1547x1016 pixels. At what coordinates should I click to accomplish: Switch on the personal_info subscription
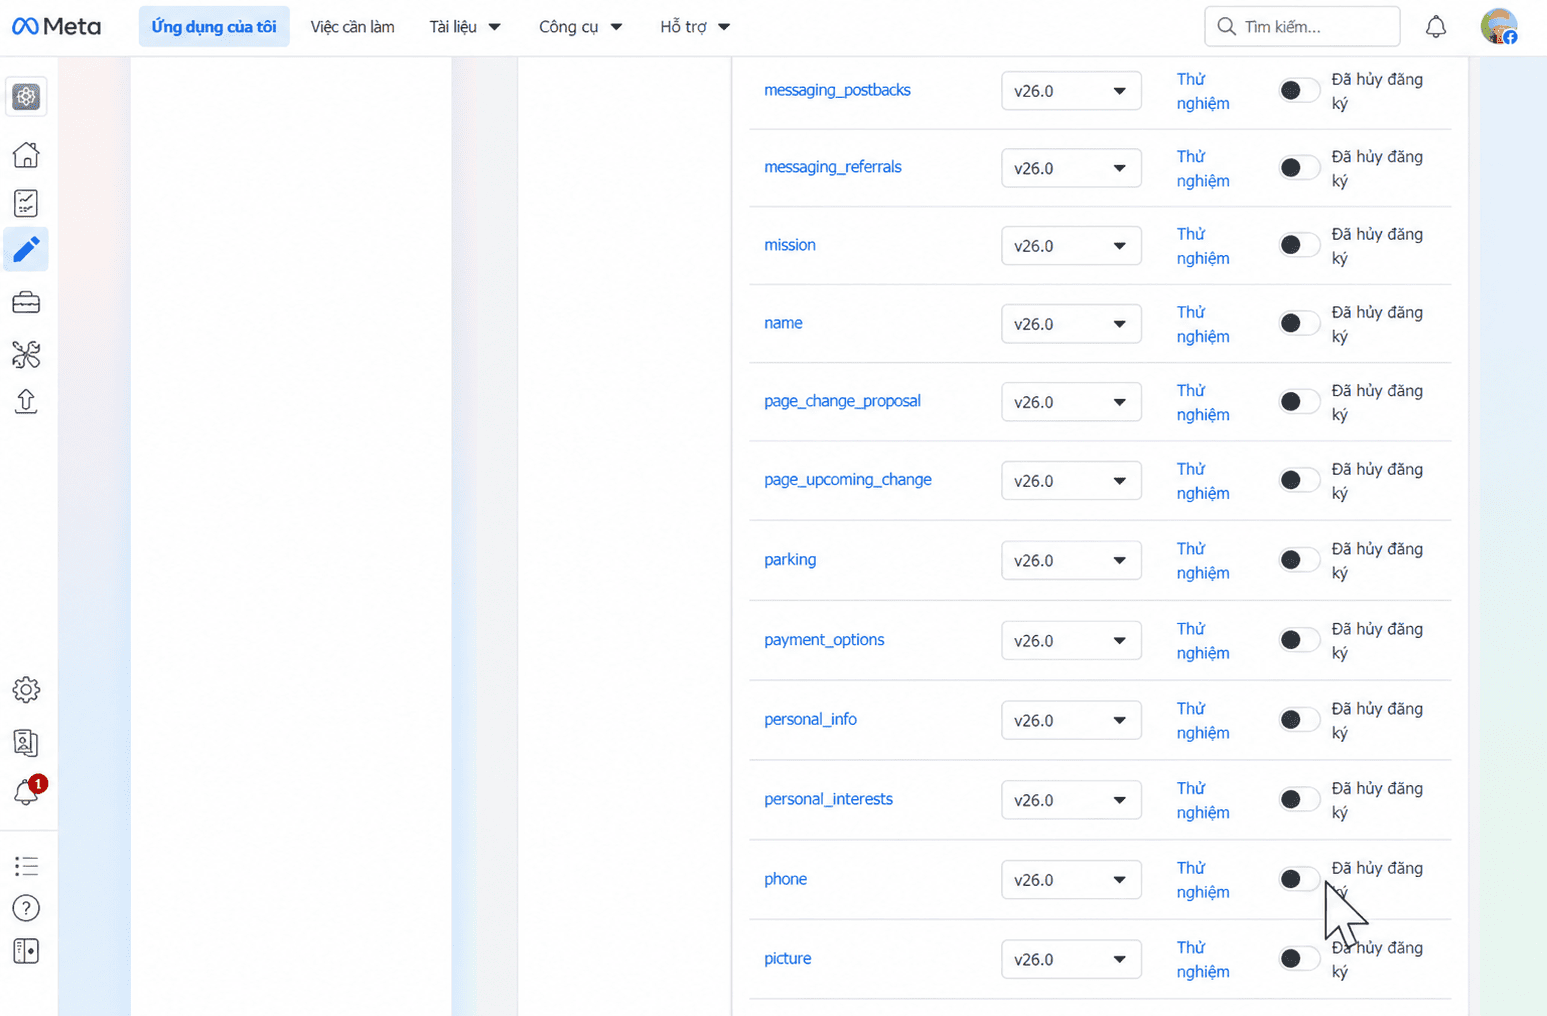click(x=1299, y=720)
